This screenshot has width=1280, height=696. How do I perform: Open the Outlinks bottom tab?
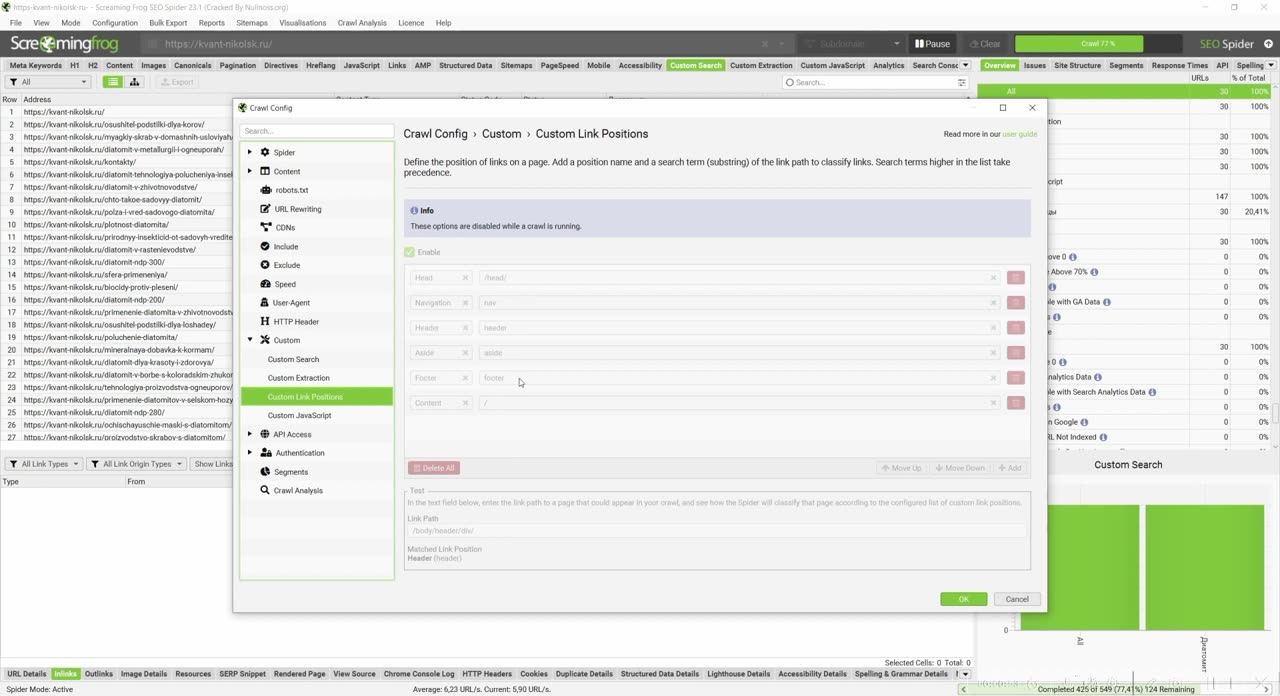98,674
